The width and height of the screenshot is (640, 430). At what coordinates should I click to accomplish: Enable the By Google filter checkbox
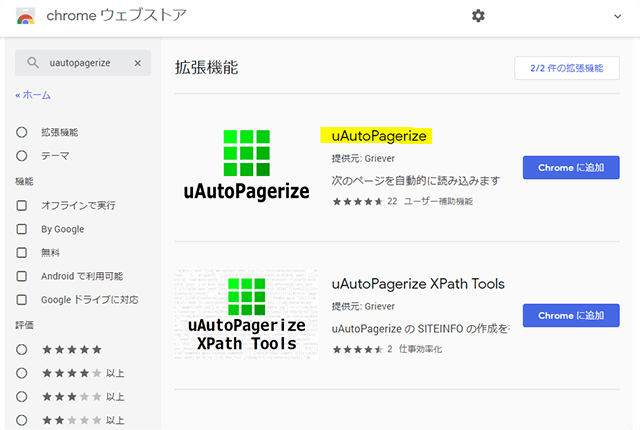pyautogui.click(x=22, y=229)
